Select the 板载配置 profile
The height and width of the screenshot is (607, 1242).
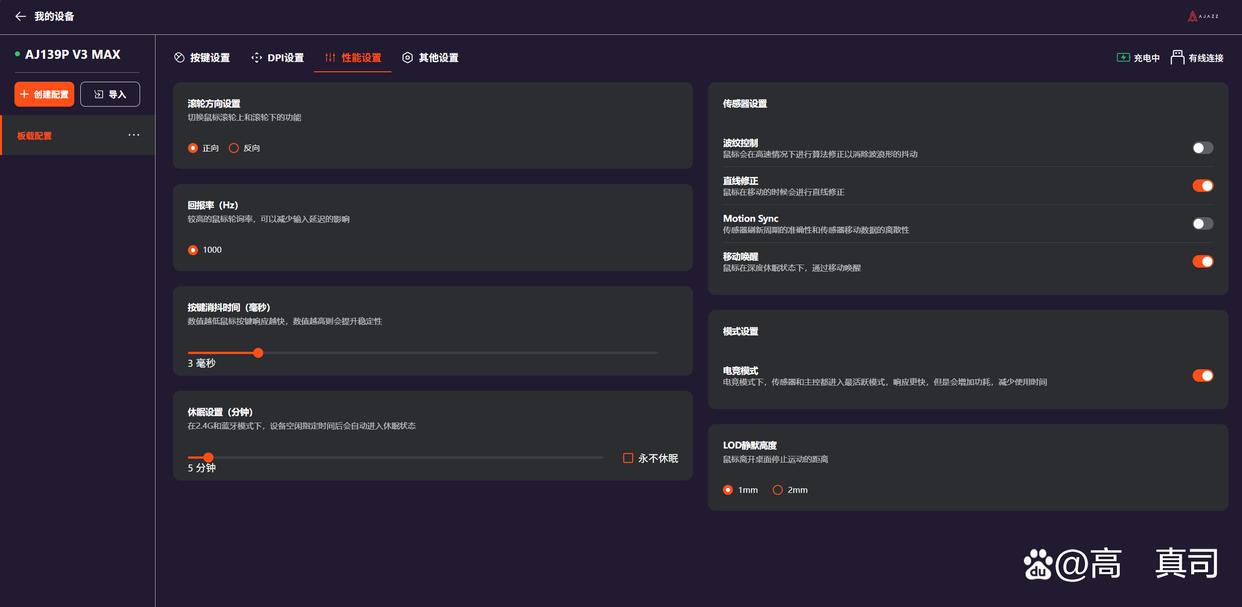(x=77, y=135)
